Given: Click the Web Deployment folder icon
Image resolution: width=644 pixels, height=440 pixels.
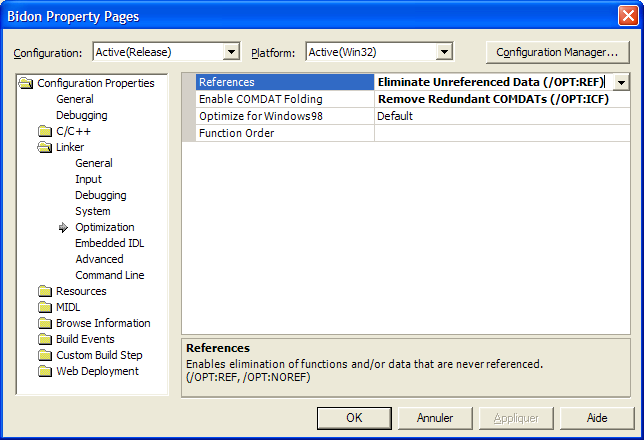Looking at the screenshot, I should click(x=45, y=371).
